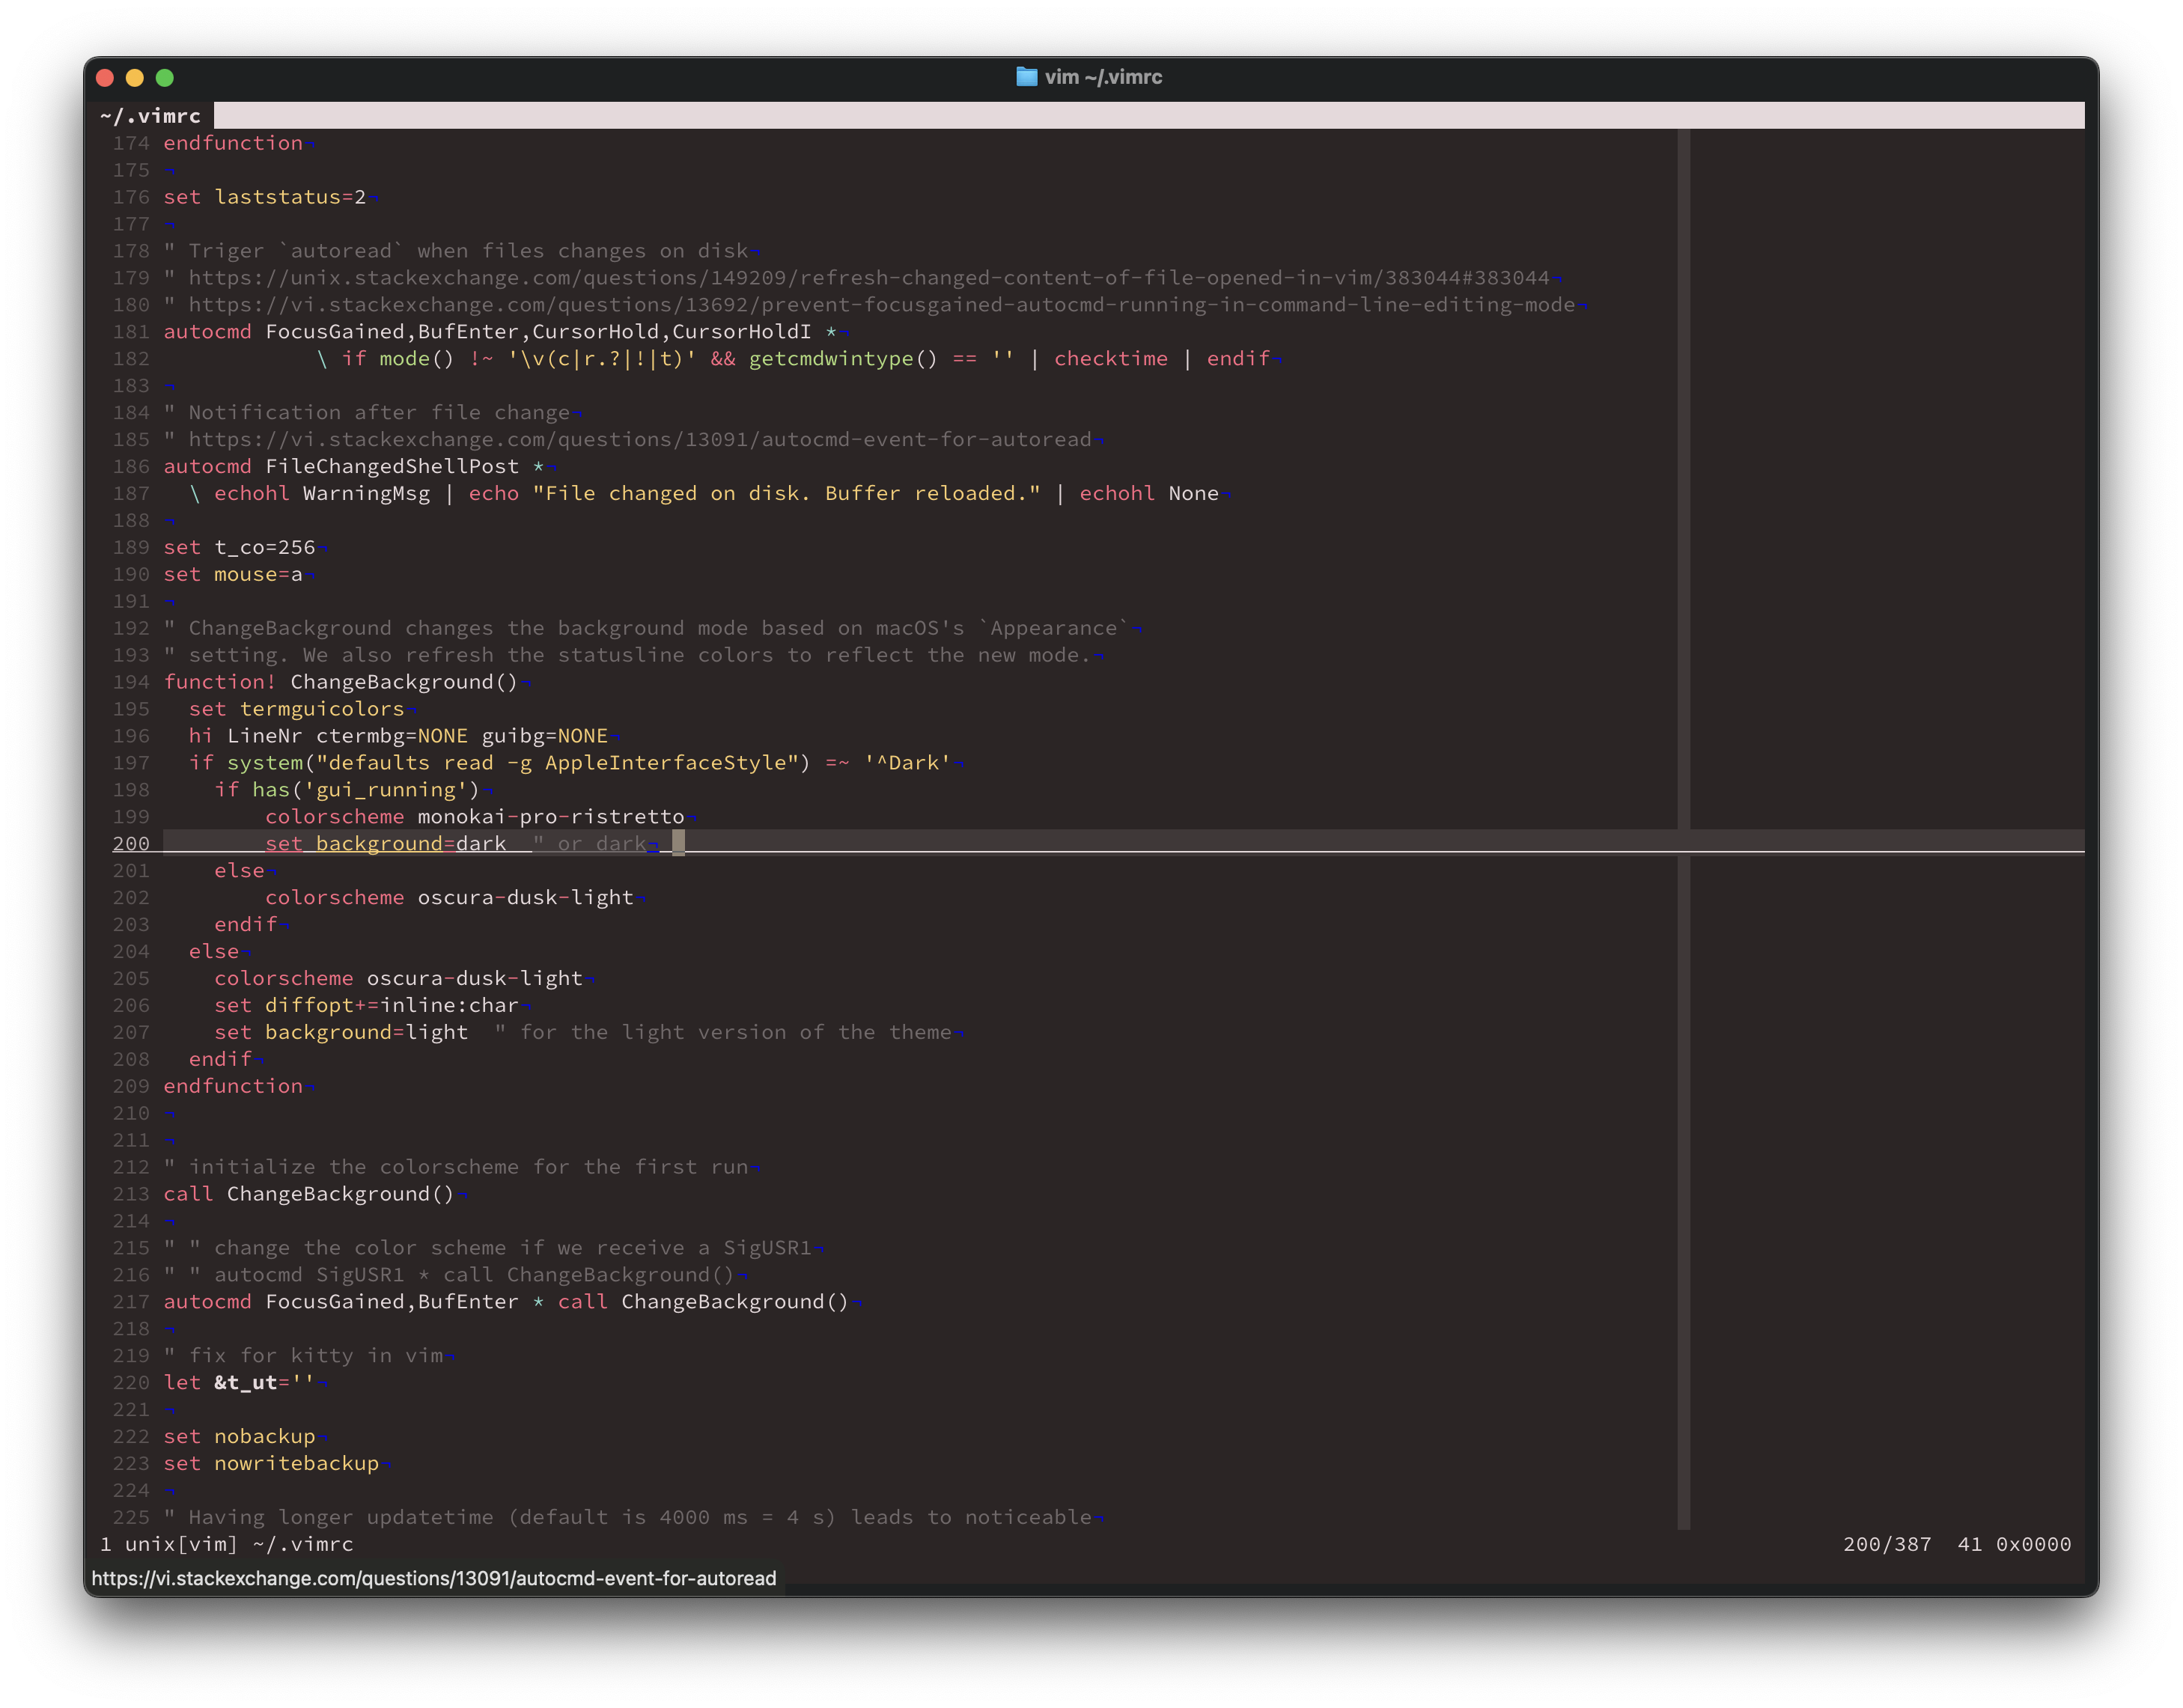Click the 'unix[vim] ~/.vimrc' statusline text
Viewport: 2183px width, 1708px height.
[x=239, y=1545]
